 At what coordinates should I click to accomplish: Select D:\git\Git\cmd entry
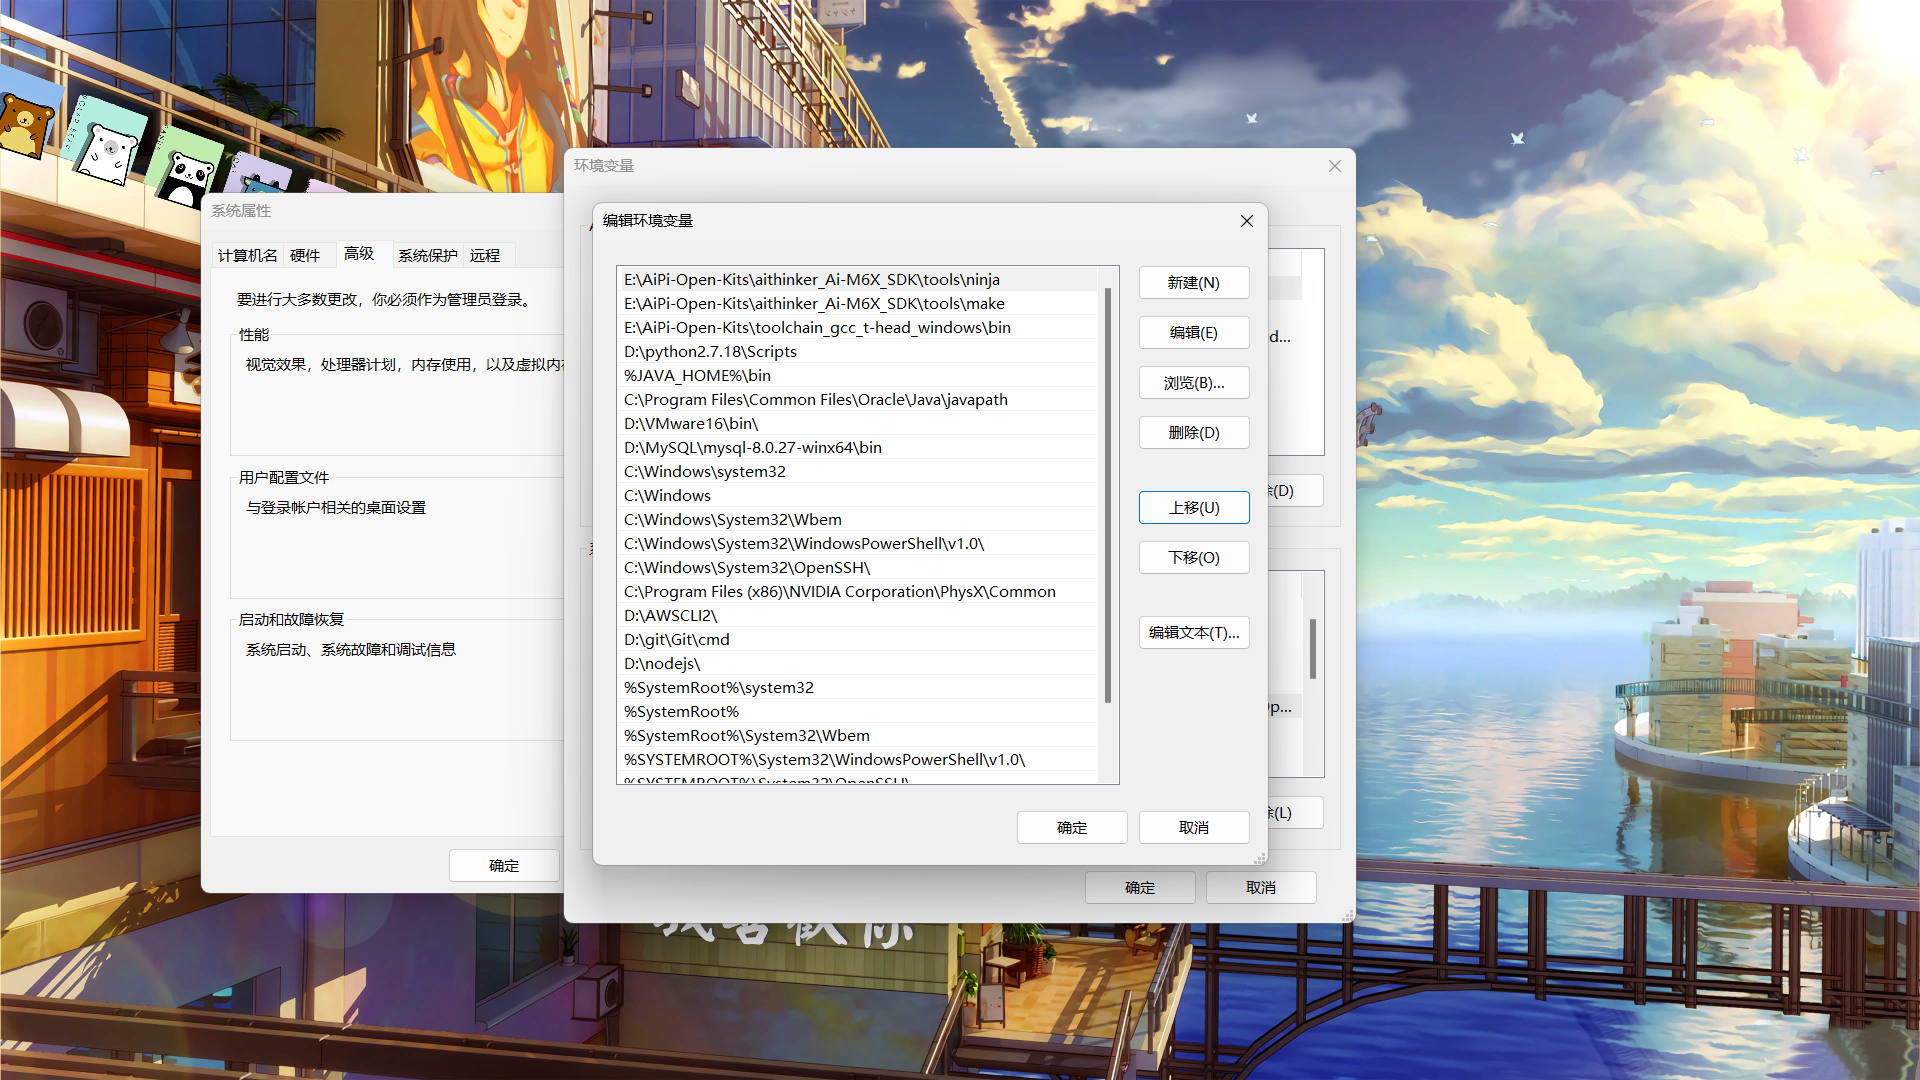click(858, 640)
